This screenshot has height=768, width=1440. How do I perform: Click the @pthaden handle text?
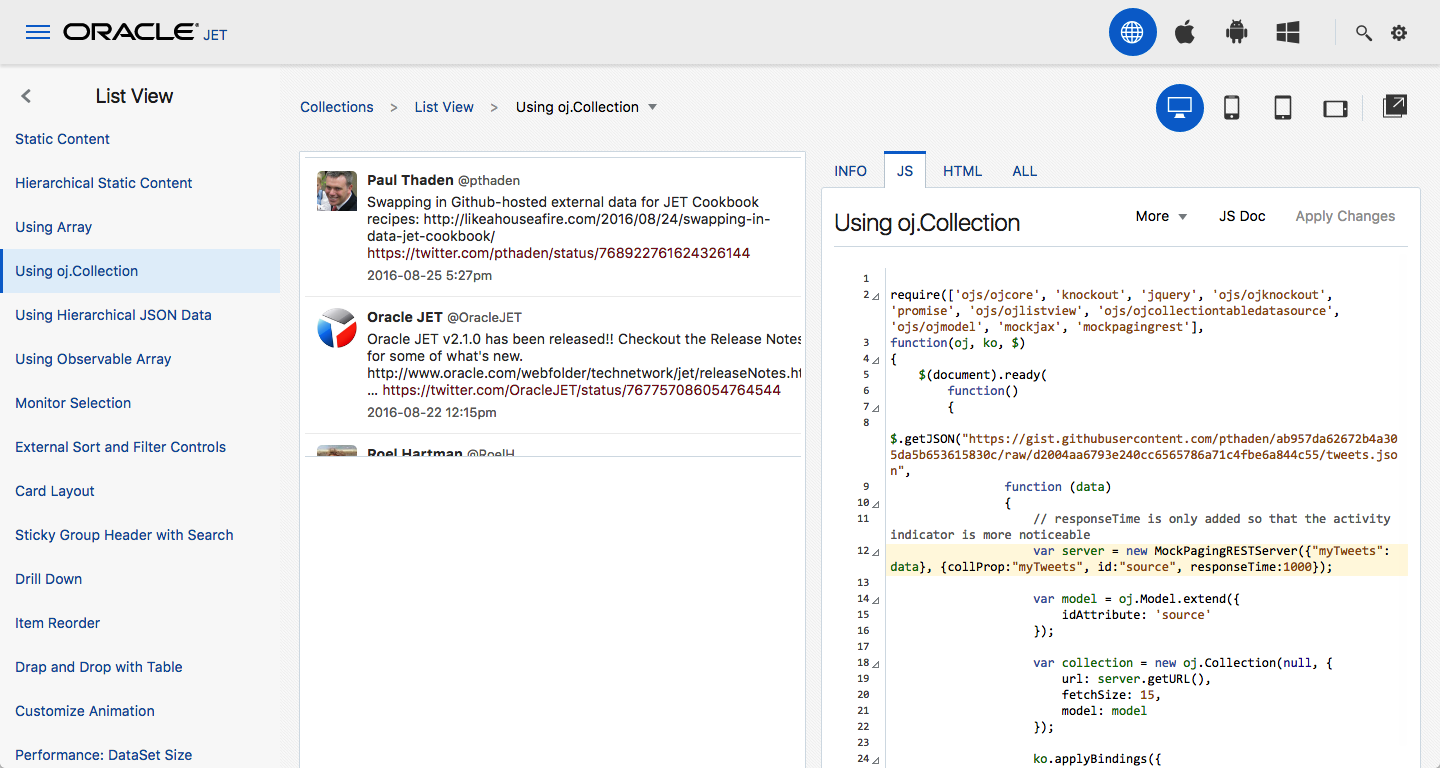pyautogui.click(x=489, y=181)
